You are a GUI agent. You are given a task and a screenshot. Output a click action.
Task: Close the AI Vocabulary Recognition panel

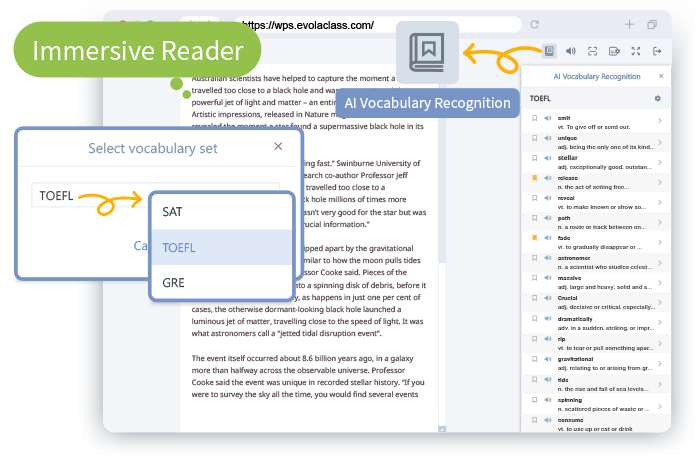pyautogui.click(x=660, y=76)
